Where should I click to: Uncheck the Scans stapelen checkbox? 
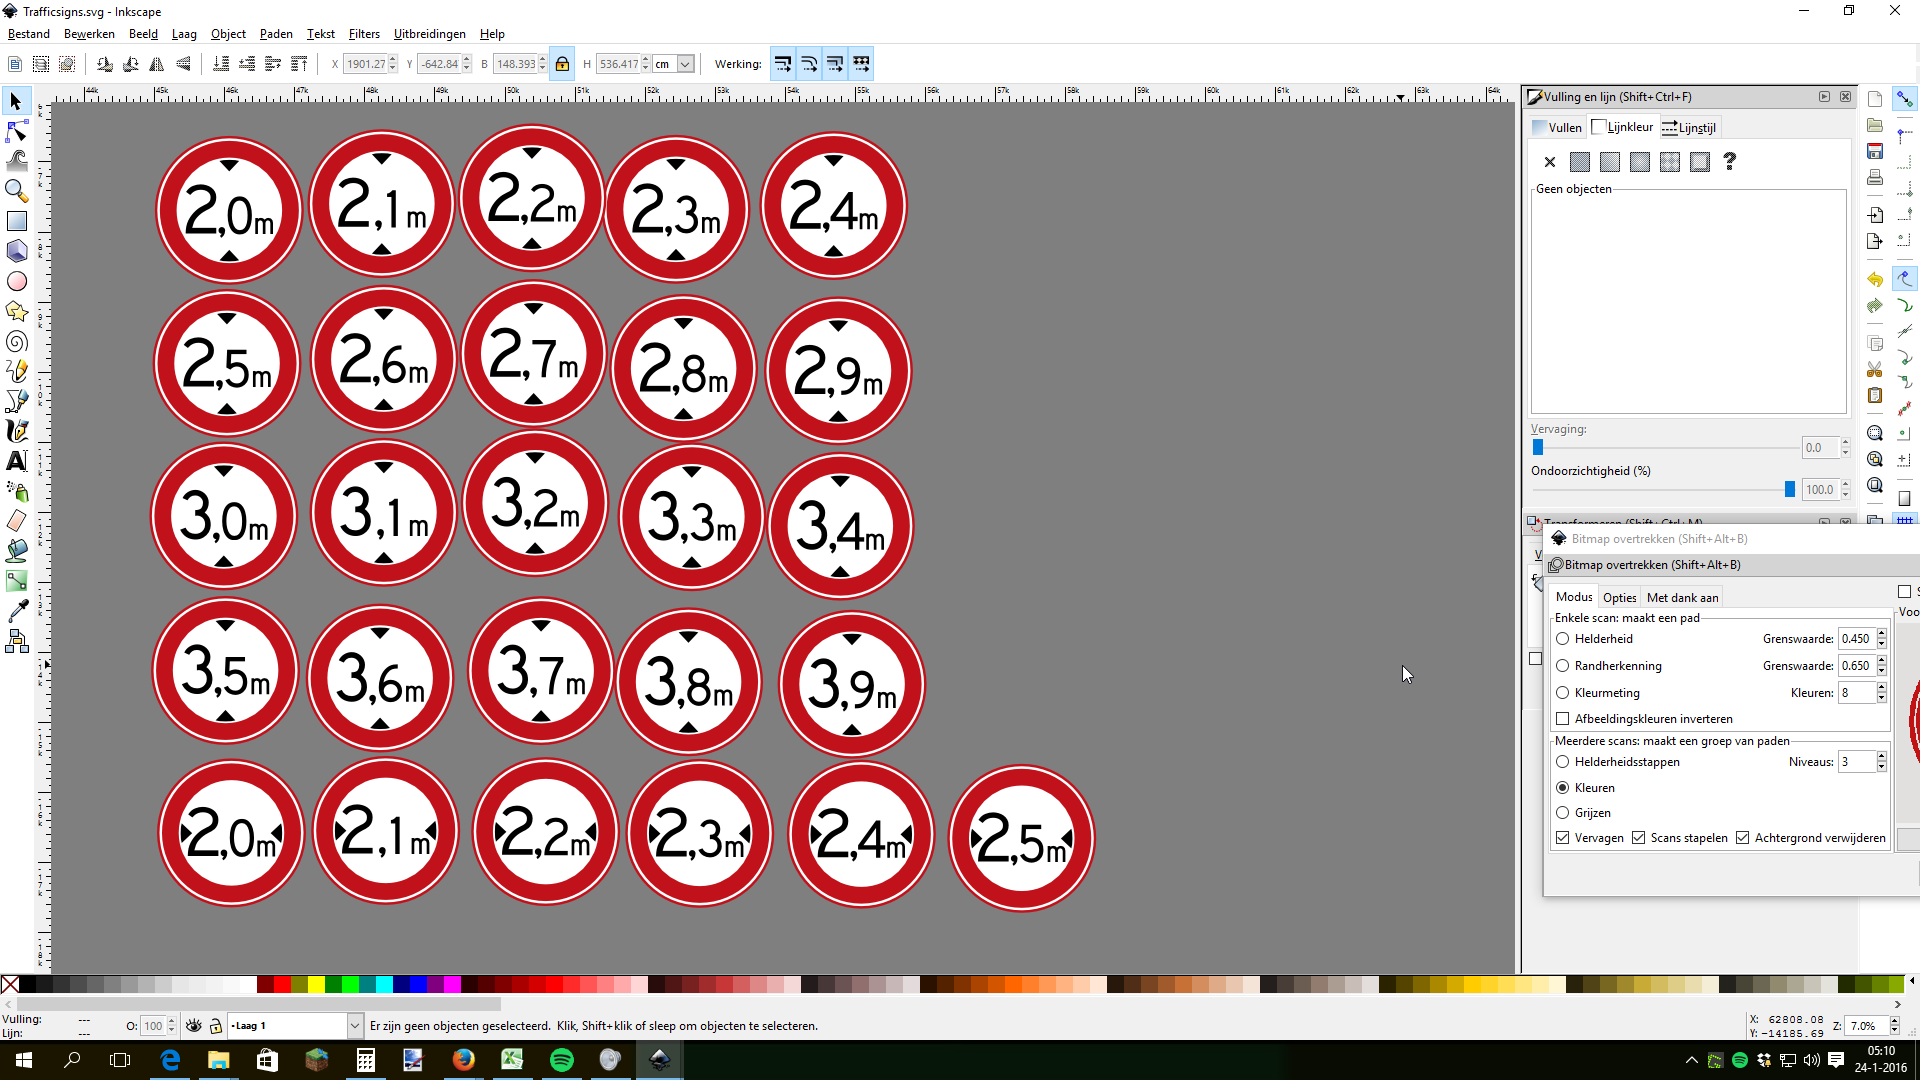(1639, 838)
